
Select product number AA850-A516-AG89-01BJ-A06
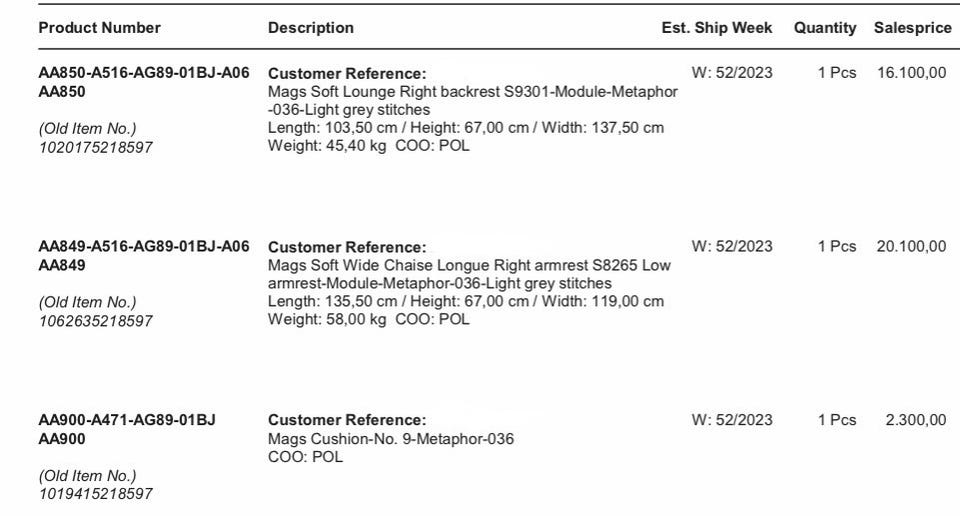click(x=144, y=72)
